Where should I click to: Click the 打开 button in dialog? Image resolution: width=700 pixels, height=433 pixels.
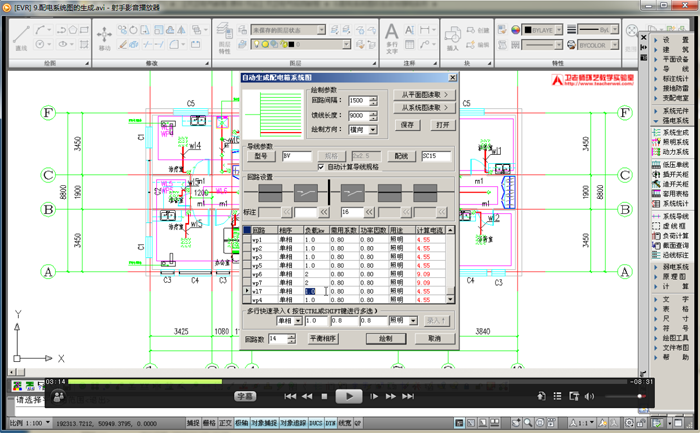[x=442, y=125]
